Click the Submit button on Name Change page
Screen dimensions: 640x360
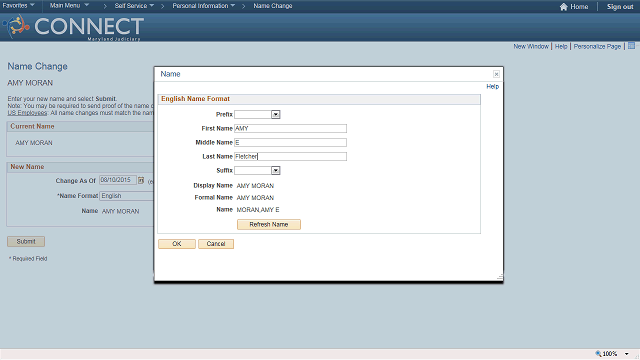(x=26, y=242)
